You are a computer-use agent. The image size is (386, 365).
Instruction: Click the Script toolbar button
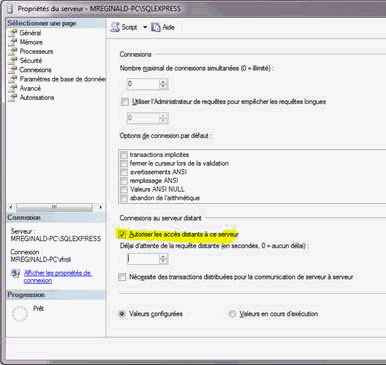click(124, 27)
